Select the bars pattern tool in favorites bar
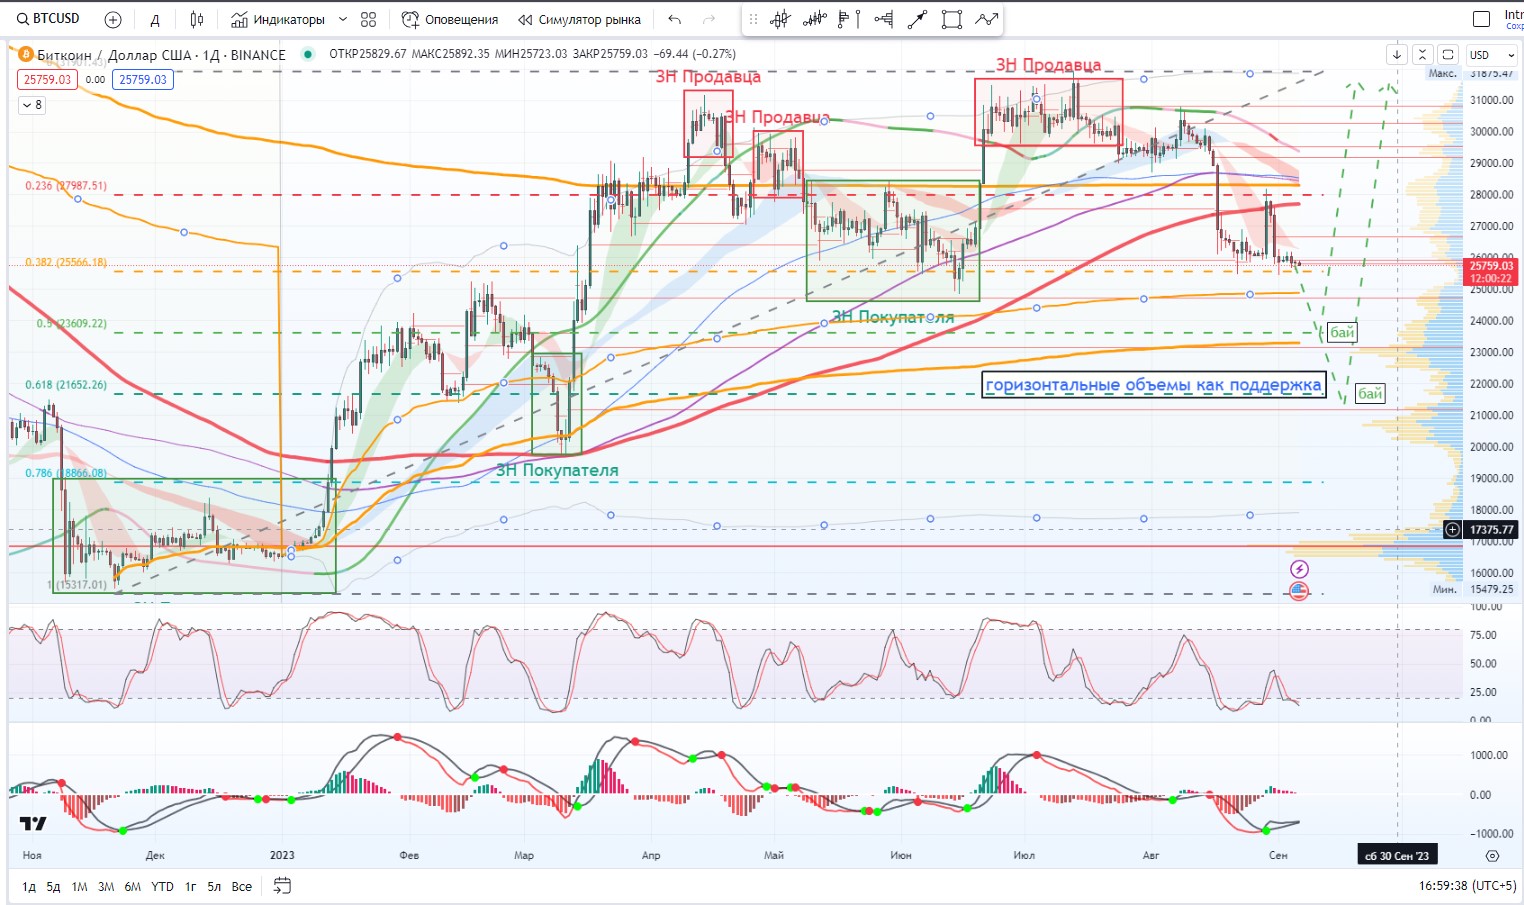 pos(815,19)
